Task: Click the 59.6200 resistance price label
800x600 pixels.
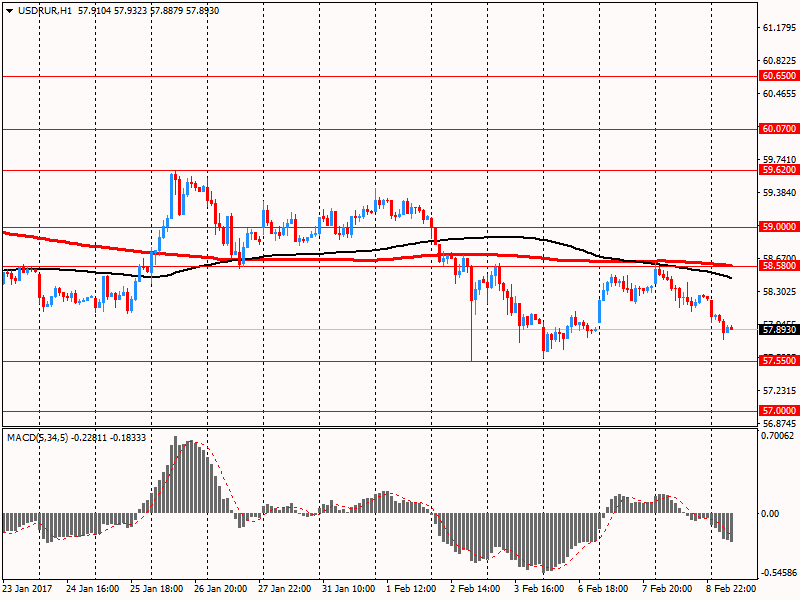Action: point(778,170)
